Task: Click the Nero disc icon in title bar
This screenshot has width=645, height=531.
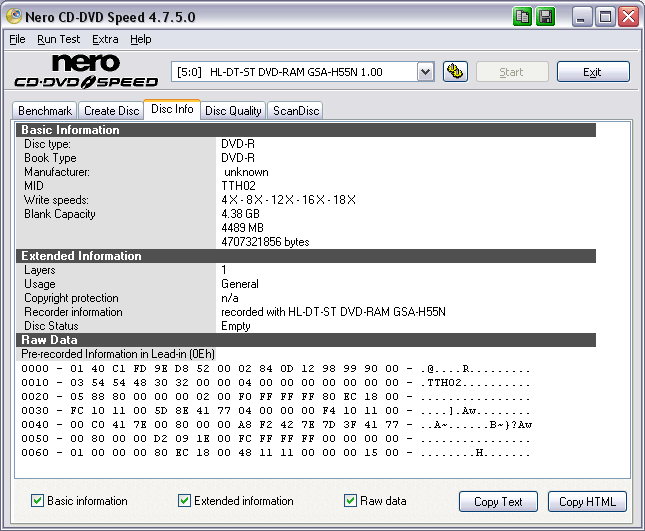Action: 14,16
